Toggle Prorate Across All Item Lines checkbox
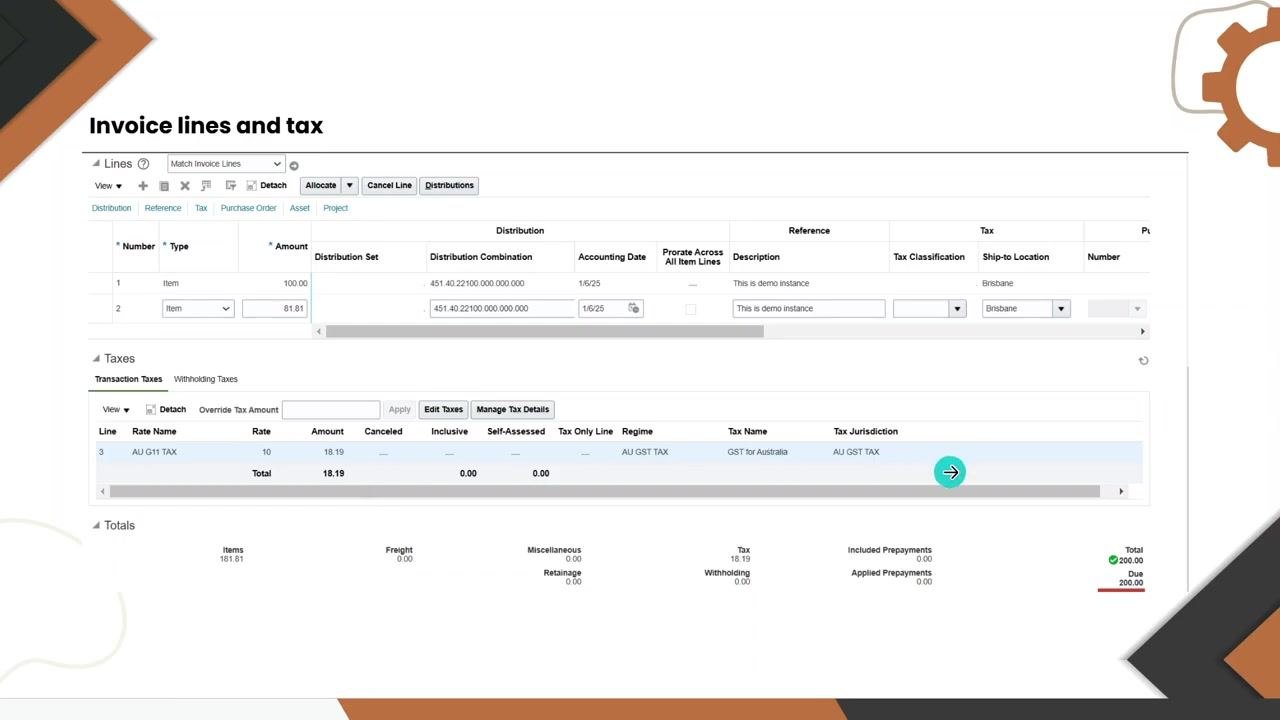The height and width of the screenshot is (720, 1280). [690, 309]
